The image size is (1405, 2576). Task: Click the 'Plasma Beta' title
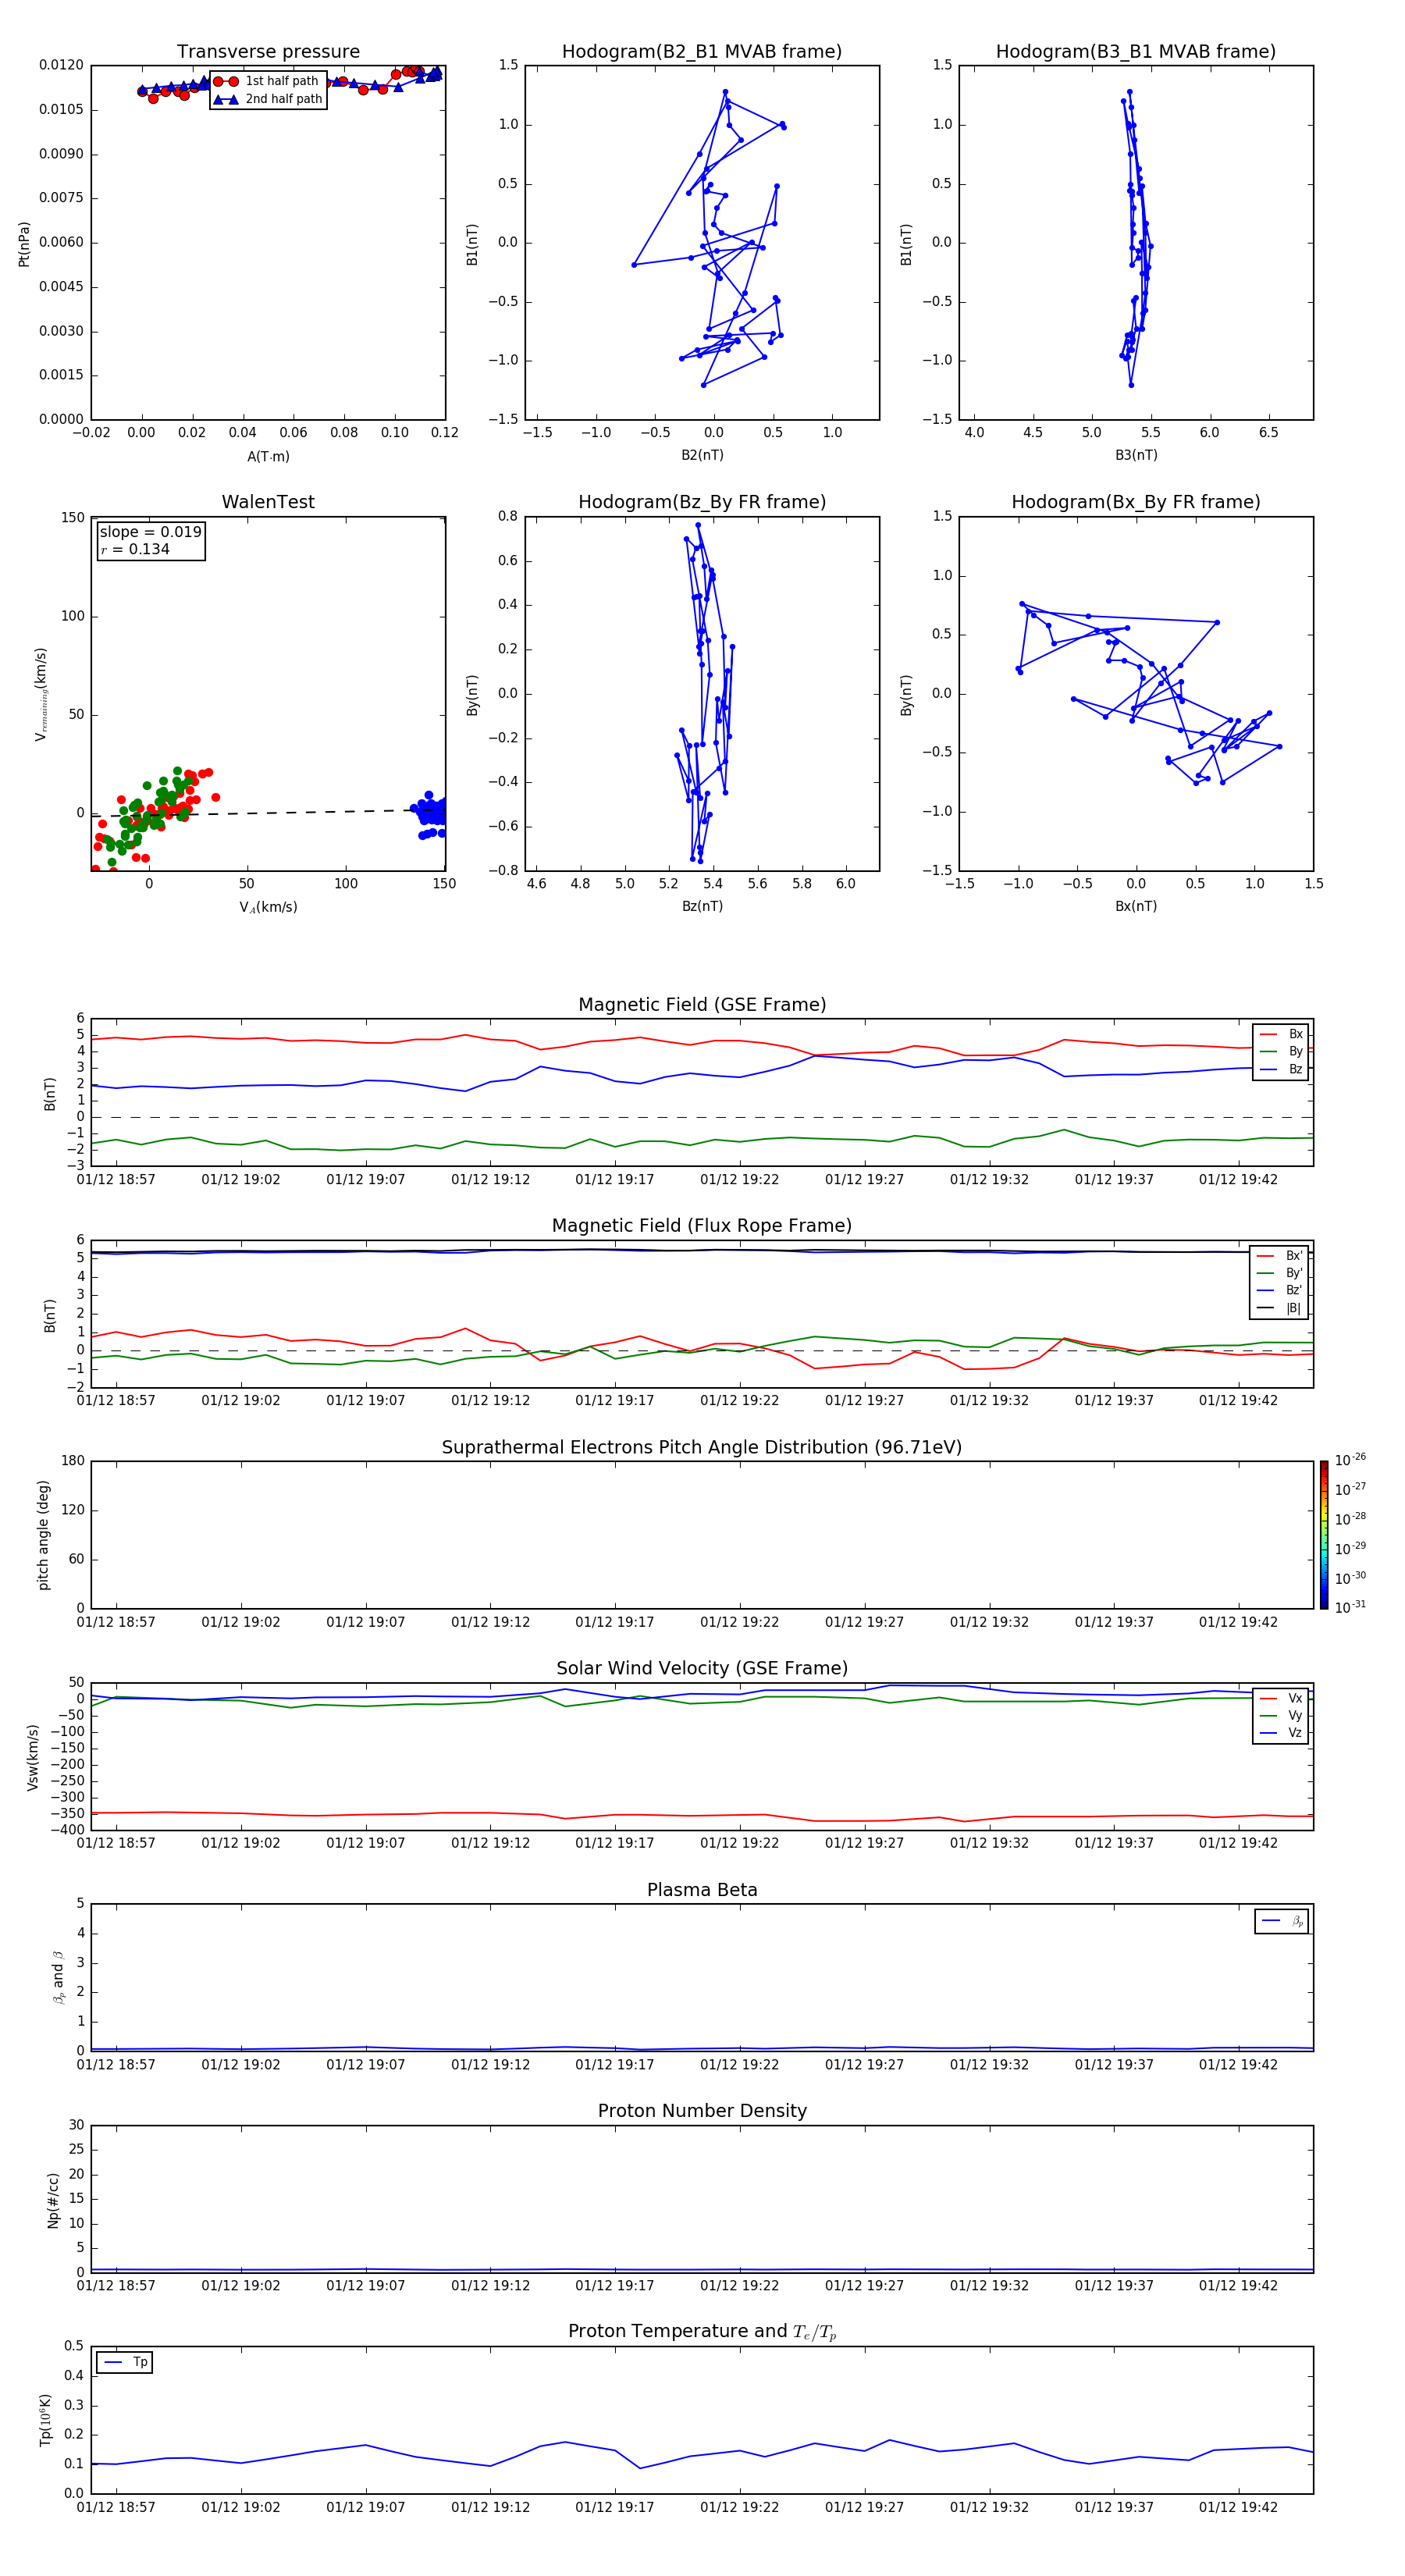[702, 1890]
